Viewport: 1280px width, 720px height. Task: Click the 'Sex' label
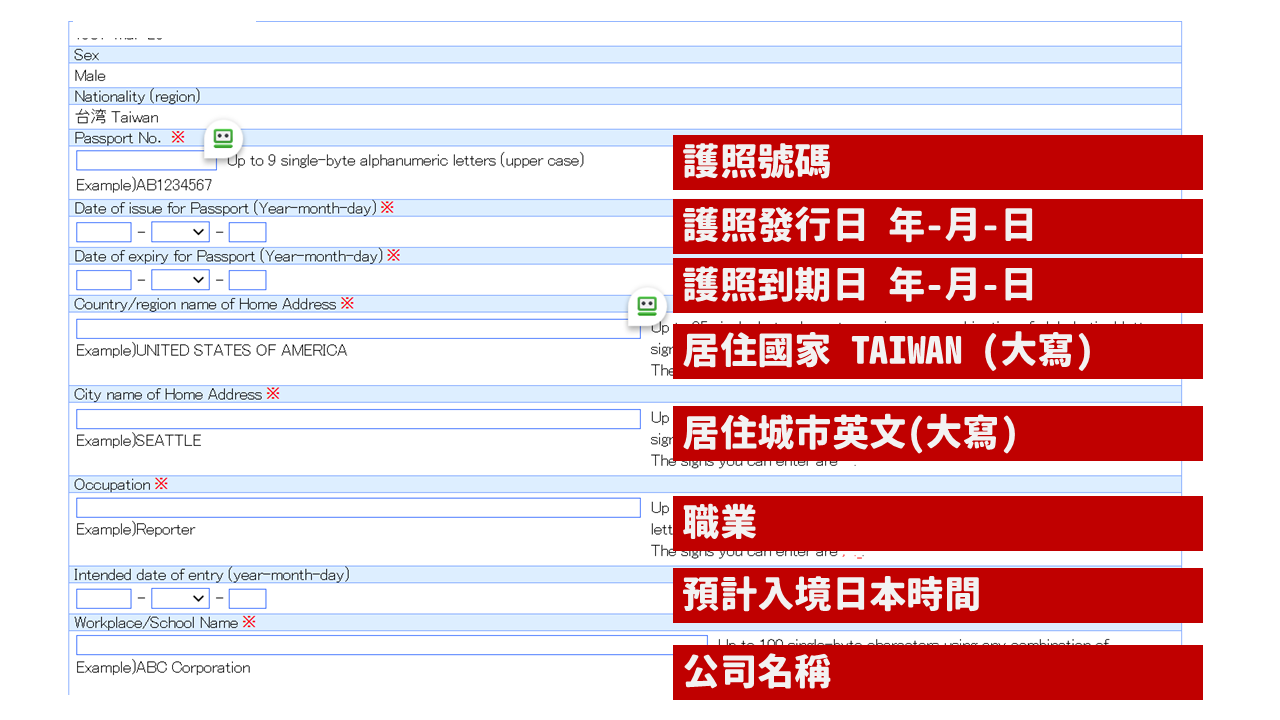[x=87, y=55]
